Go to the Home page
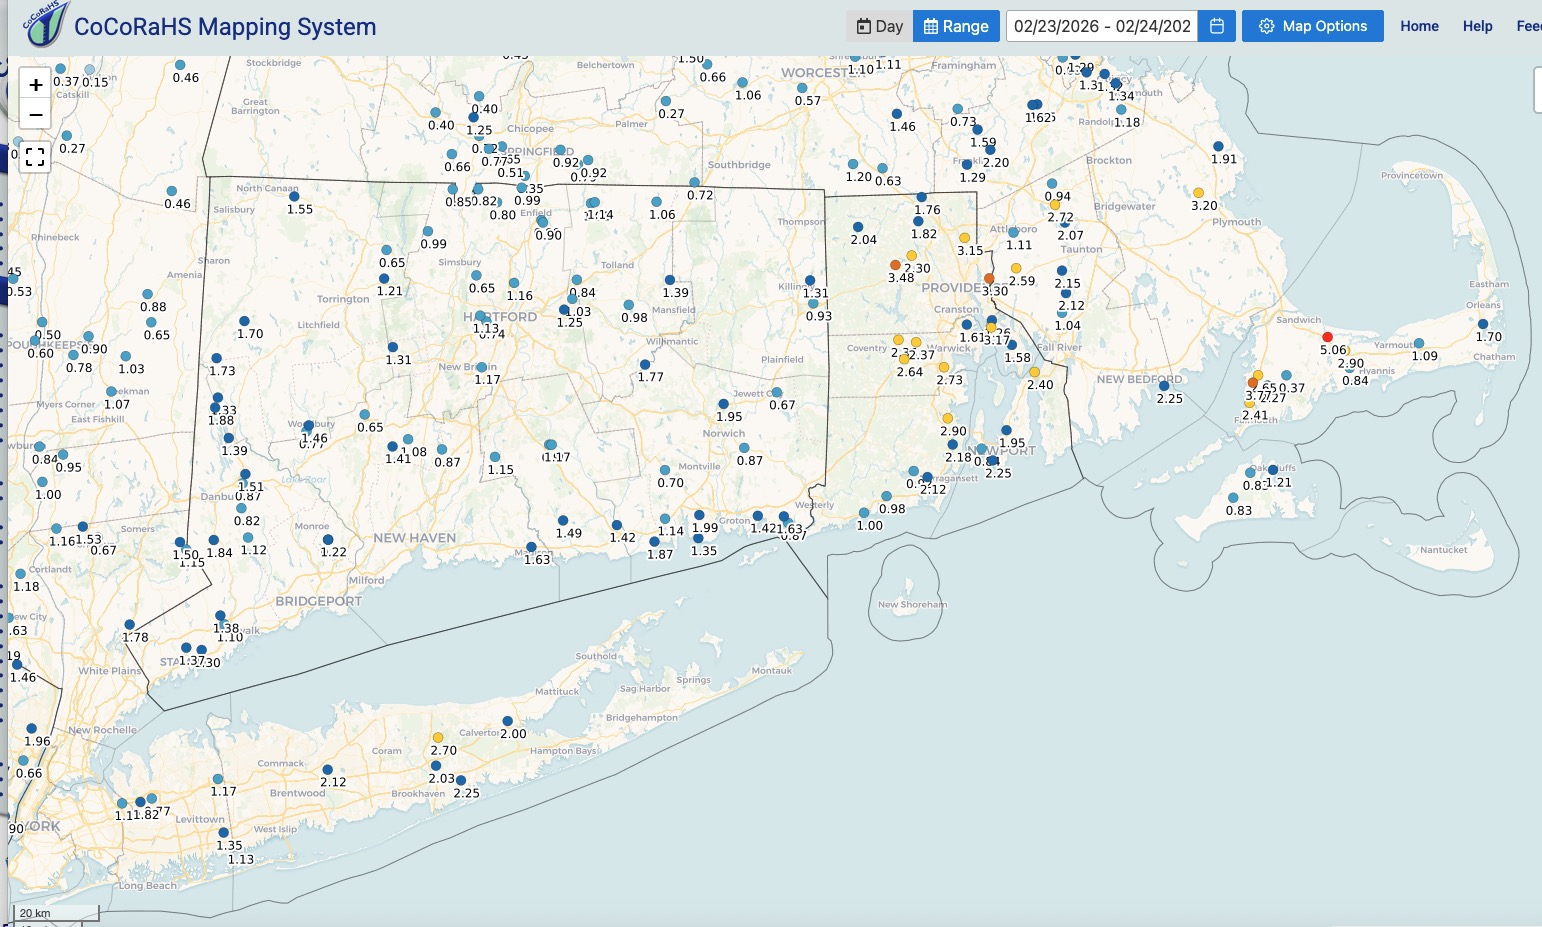The image size is (1542, 927). coord(1419,26)
